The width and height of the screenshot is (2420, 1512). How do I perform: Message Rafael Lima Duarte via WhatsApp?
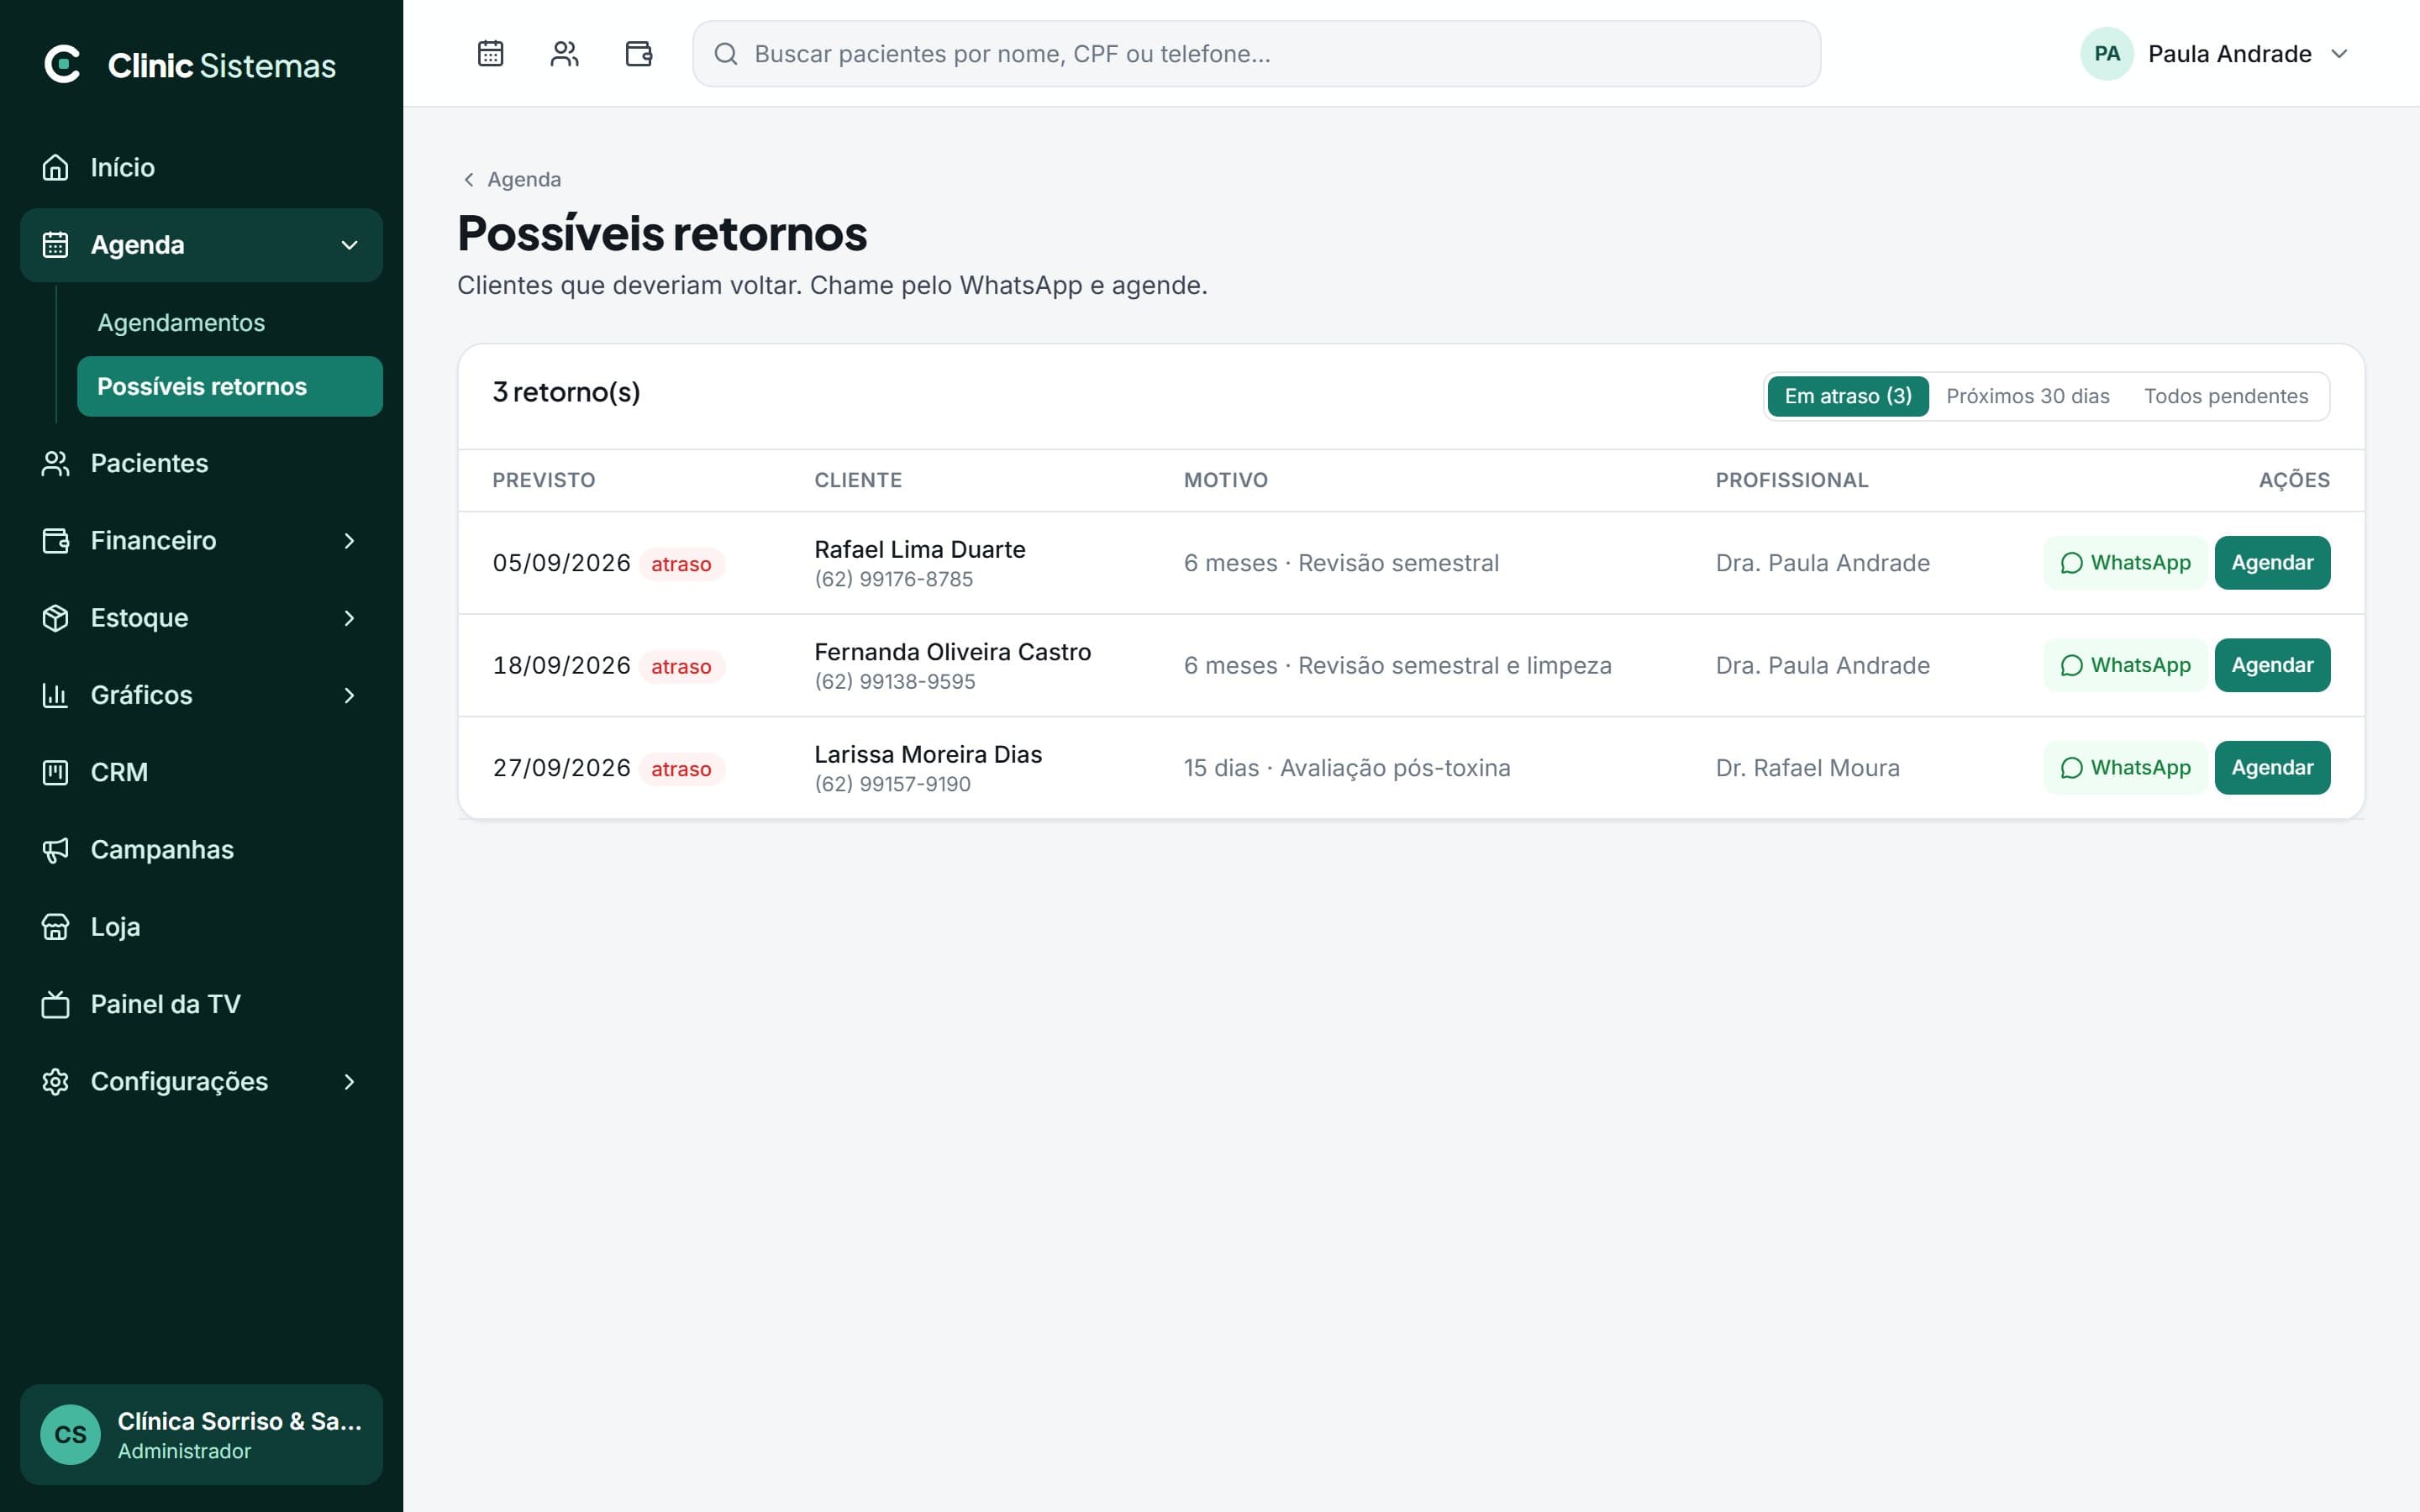tap(2125, 563)
